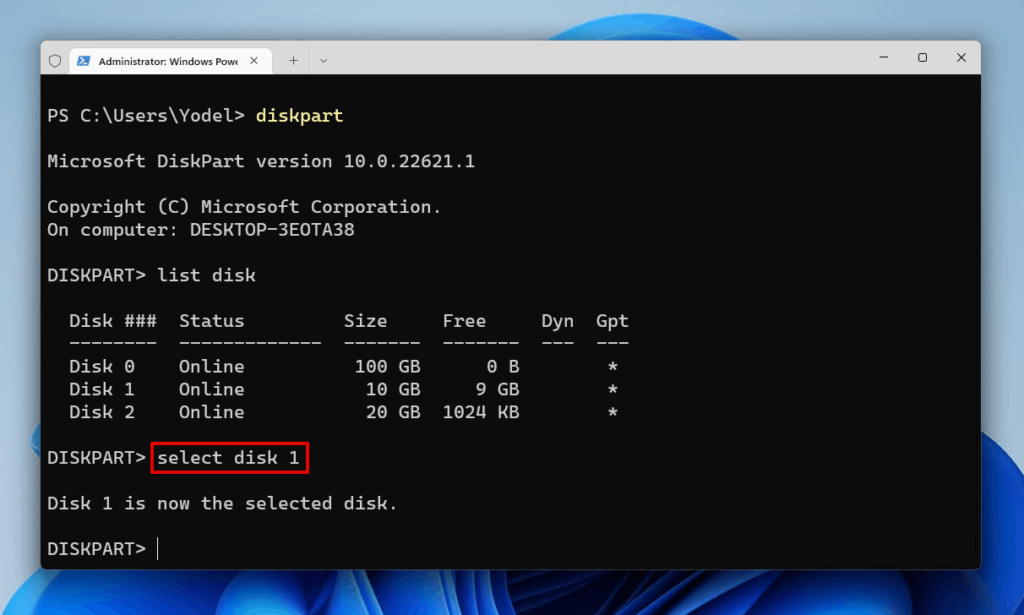The height and width of the screenshot is (615, 1024).
Task: Click the yellow diskpart command text
Action: click(x=299, y=115)
